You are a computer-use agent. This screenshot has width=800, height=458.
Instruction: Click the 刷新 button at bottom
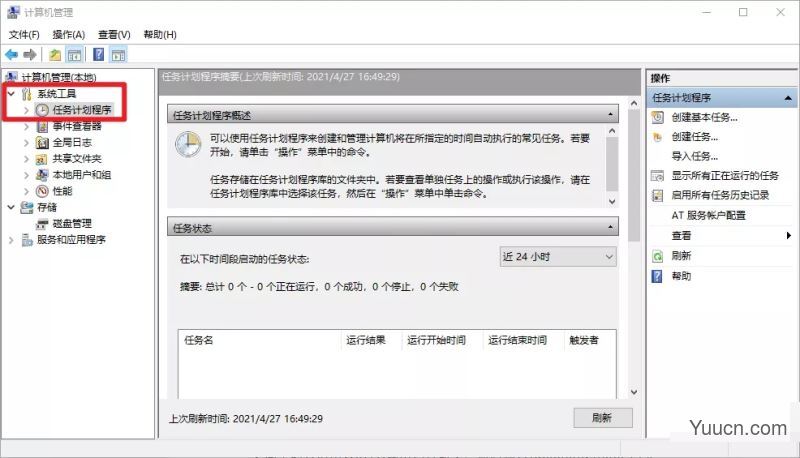[x=603, y=418]
